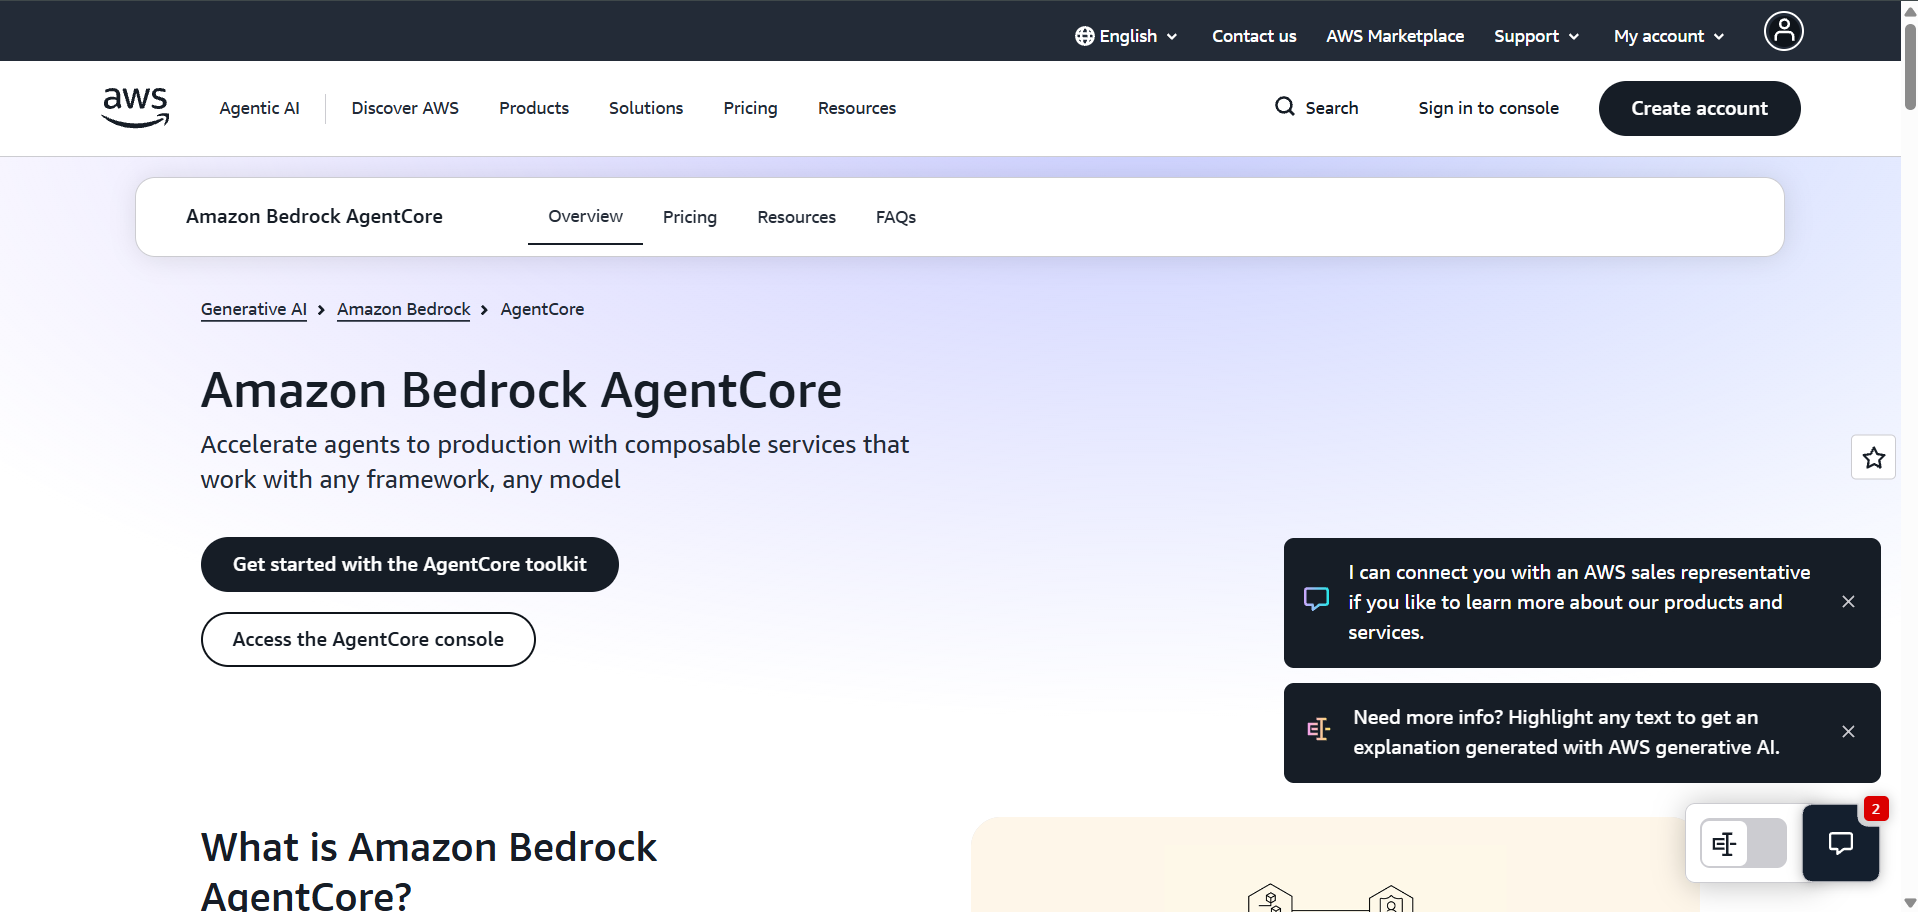Expand the English language dropdown
The height and width of the screenshot is (912, 1918).
click(x=1127, y=36)
